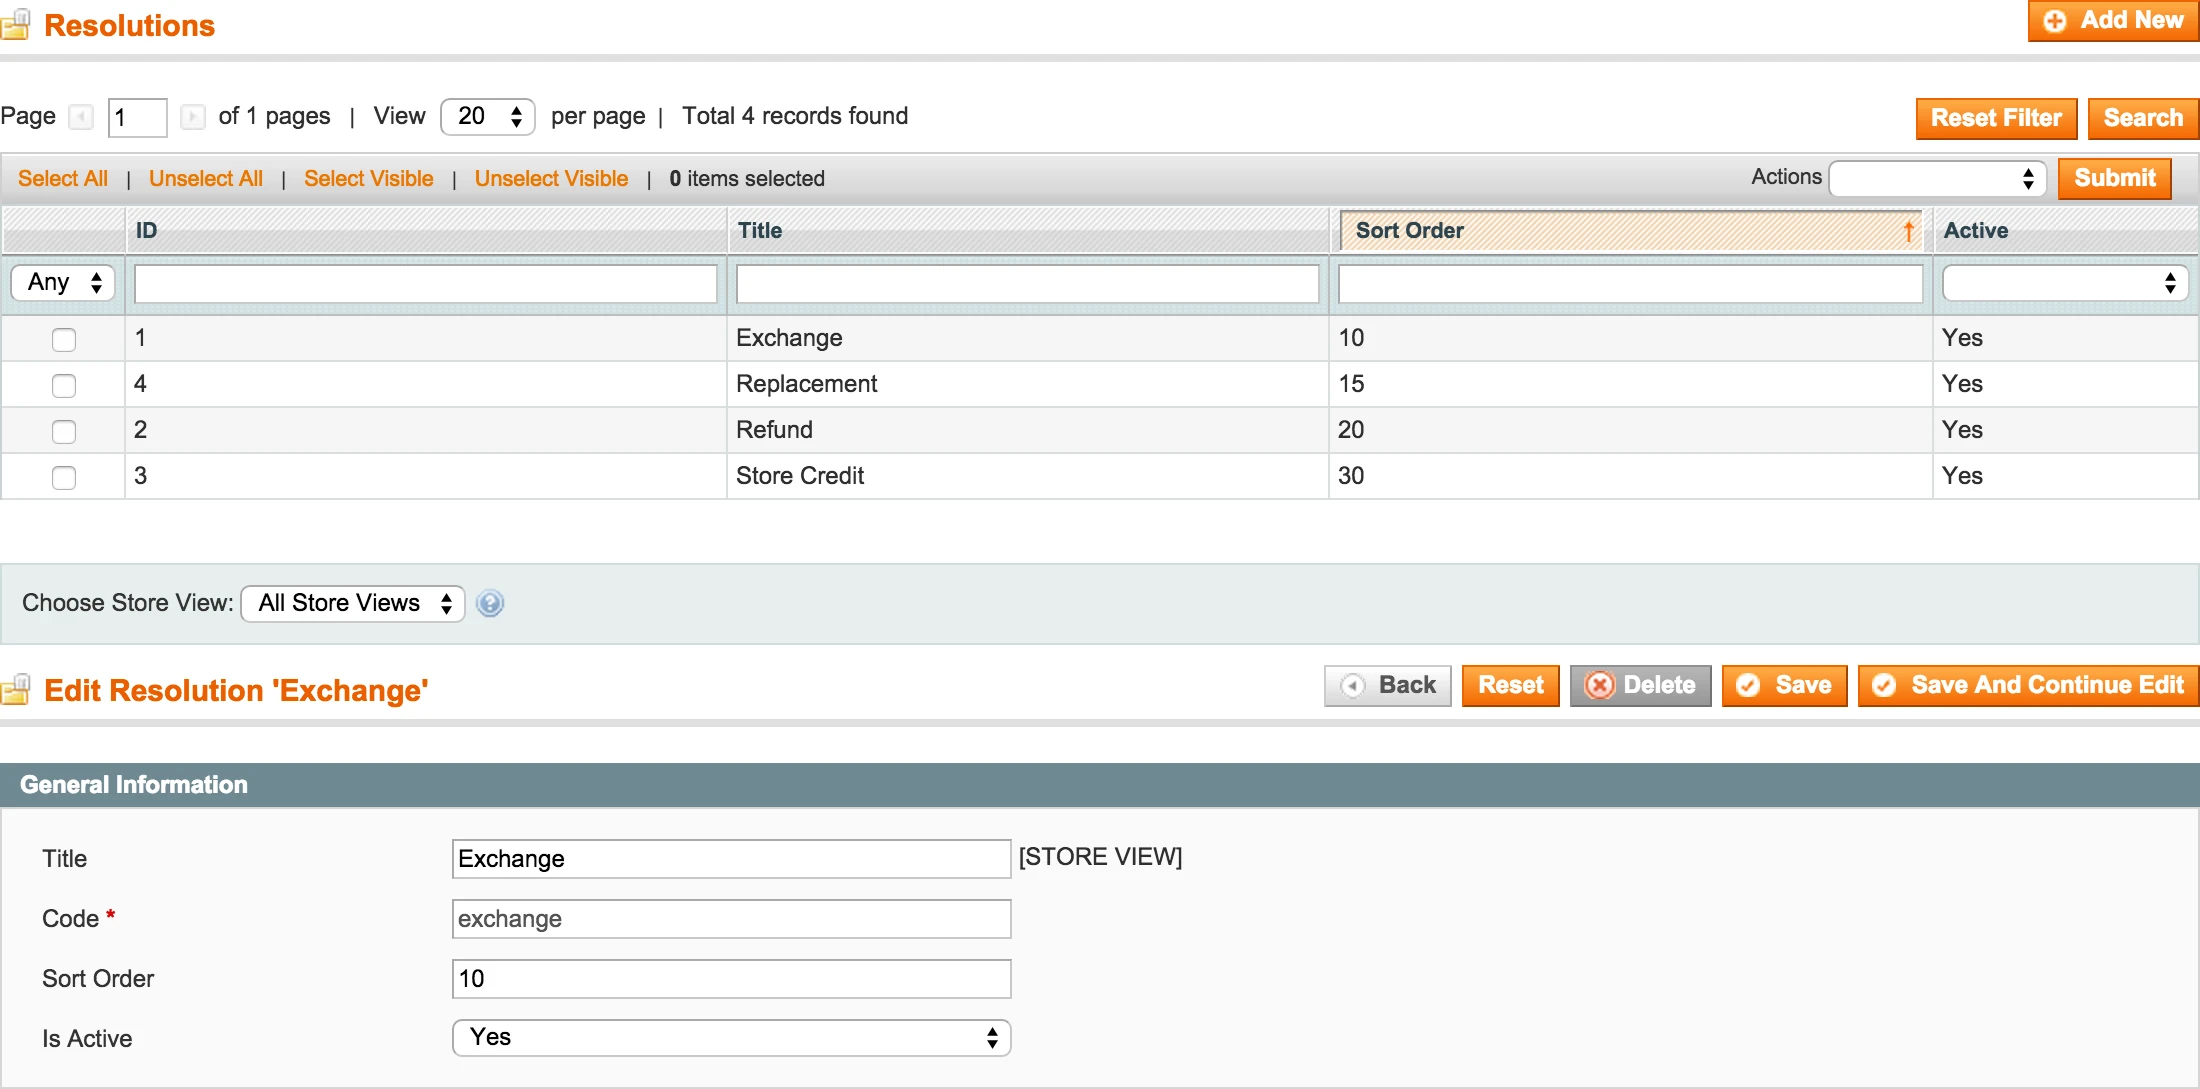Image resolution: width=2200 pixels, height=1089 pixels.
Task: Click the Add New plus icon
Action: 2056,20
